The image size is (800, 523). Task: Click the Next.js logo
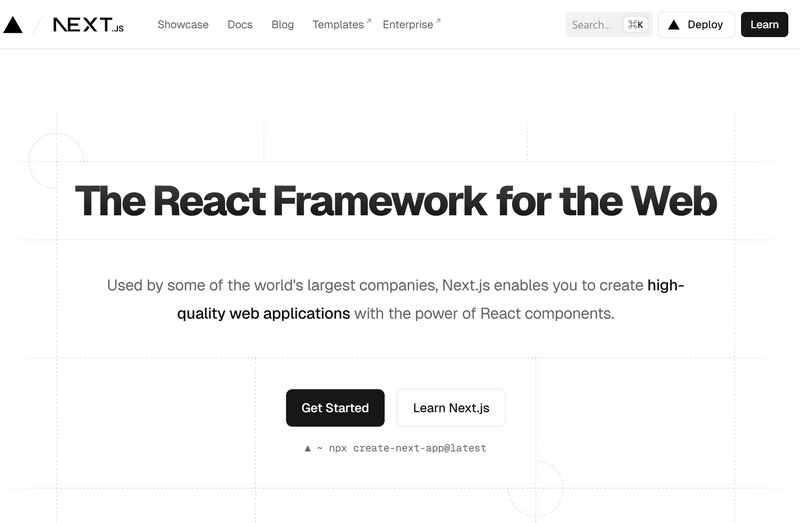pos(88,25)
